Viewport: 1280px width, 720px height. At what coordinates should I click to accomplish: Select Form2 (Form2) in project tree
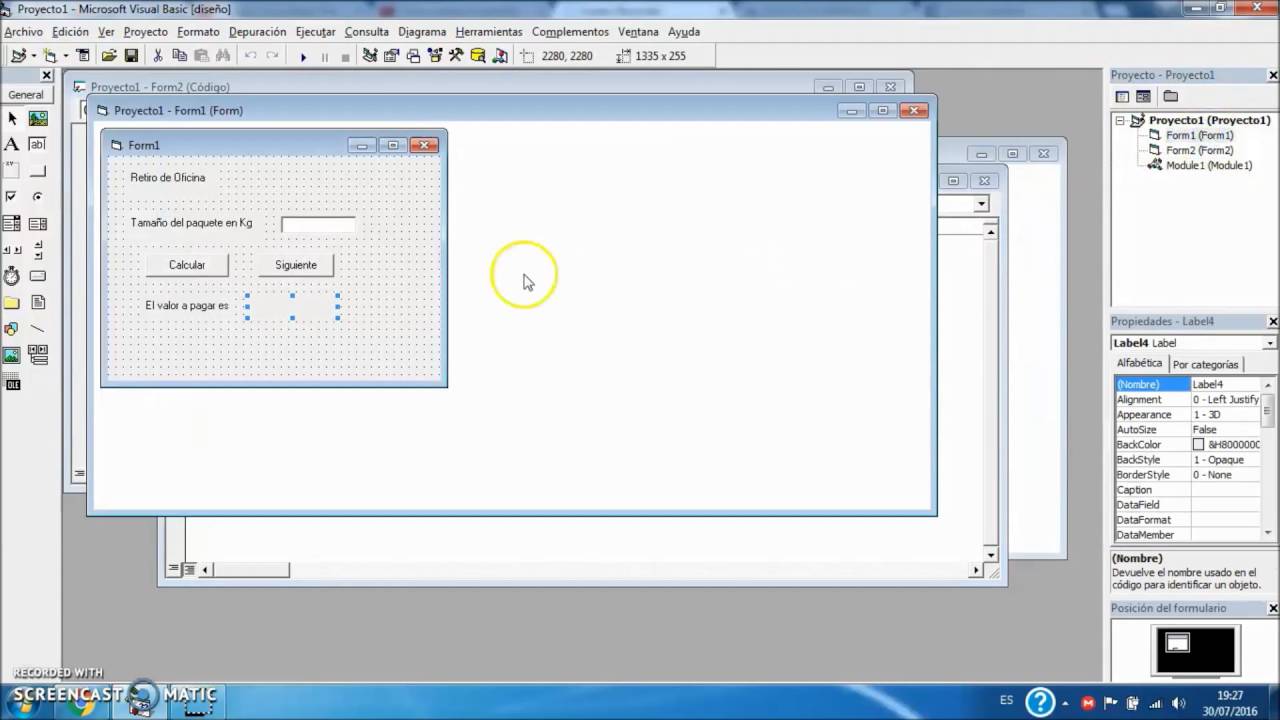coord(1199,150)
